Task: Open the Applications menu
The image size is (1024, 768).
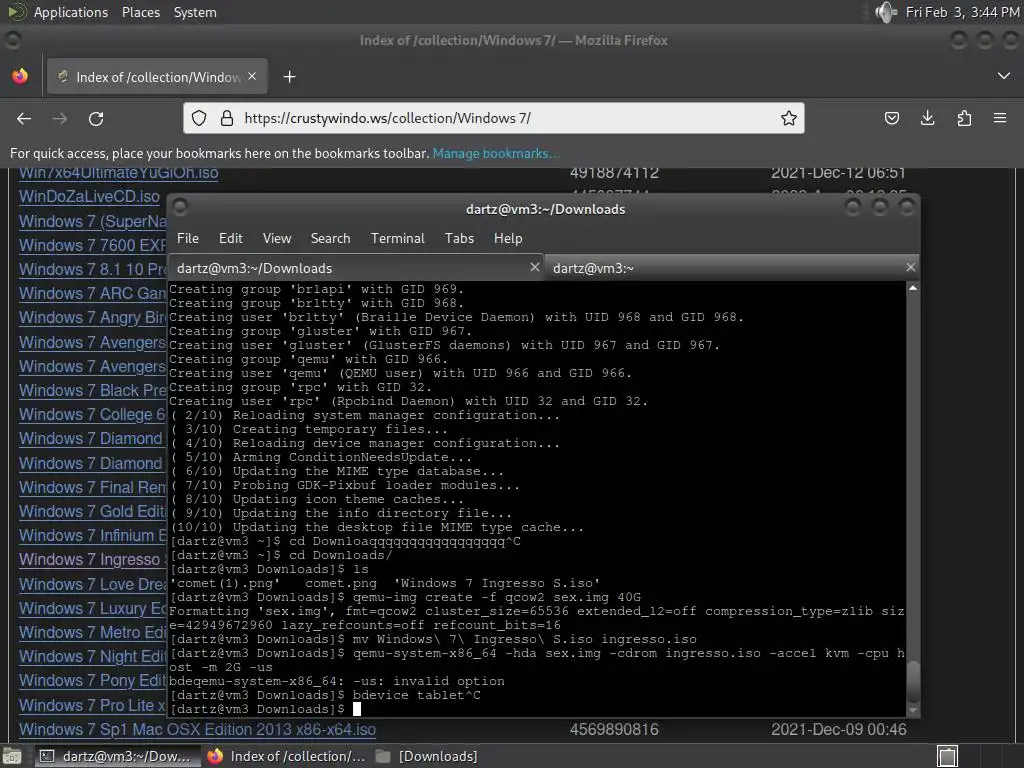Action: 71,12
